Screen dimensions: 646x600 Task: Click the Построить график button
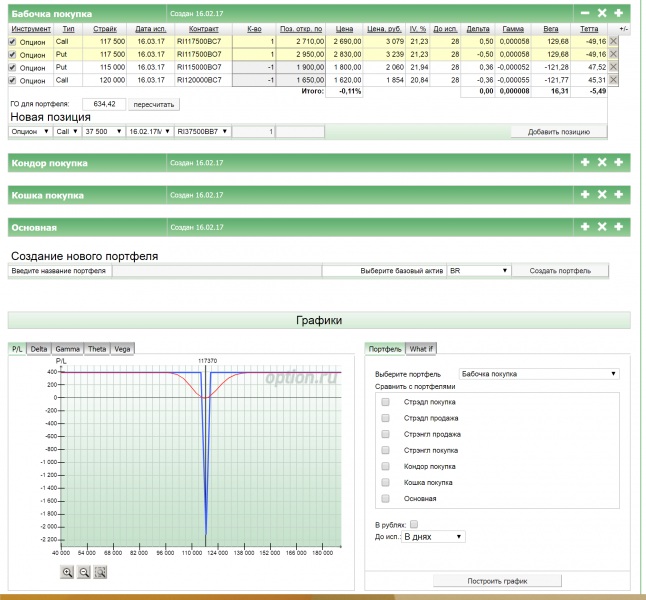(x=497, y=581)
